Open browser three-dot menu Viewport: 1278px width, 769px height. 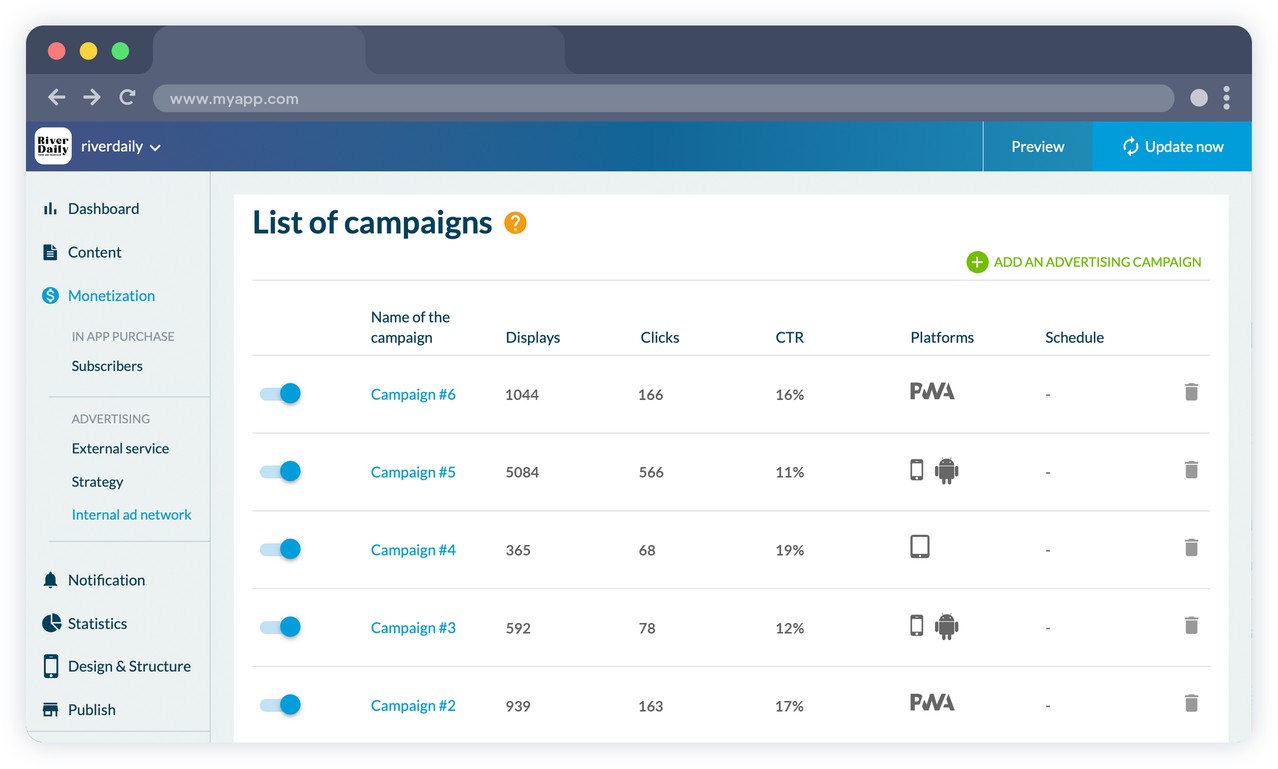(x=1226, y=97)
